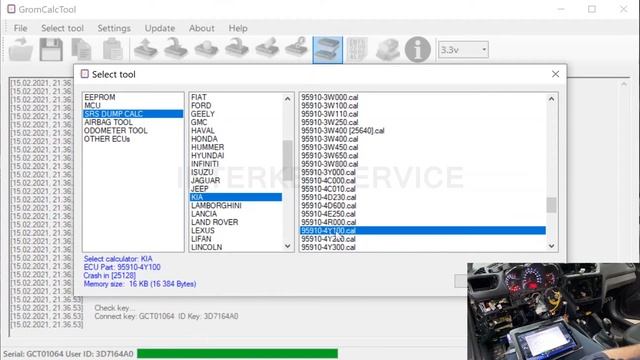Click the highlighted Select tool toolbar icon

click(x=327, y=50)
